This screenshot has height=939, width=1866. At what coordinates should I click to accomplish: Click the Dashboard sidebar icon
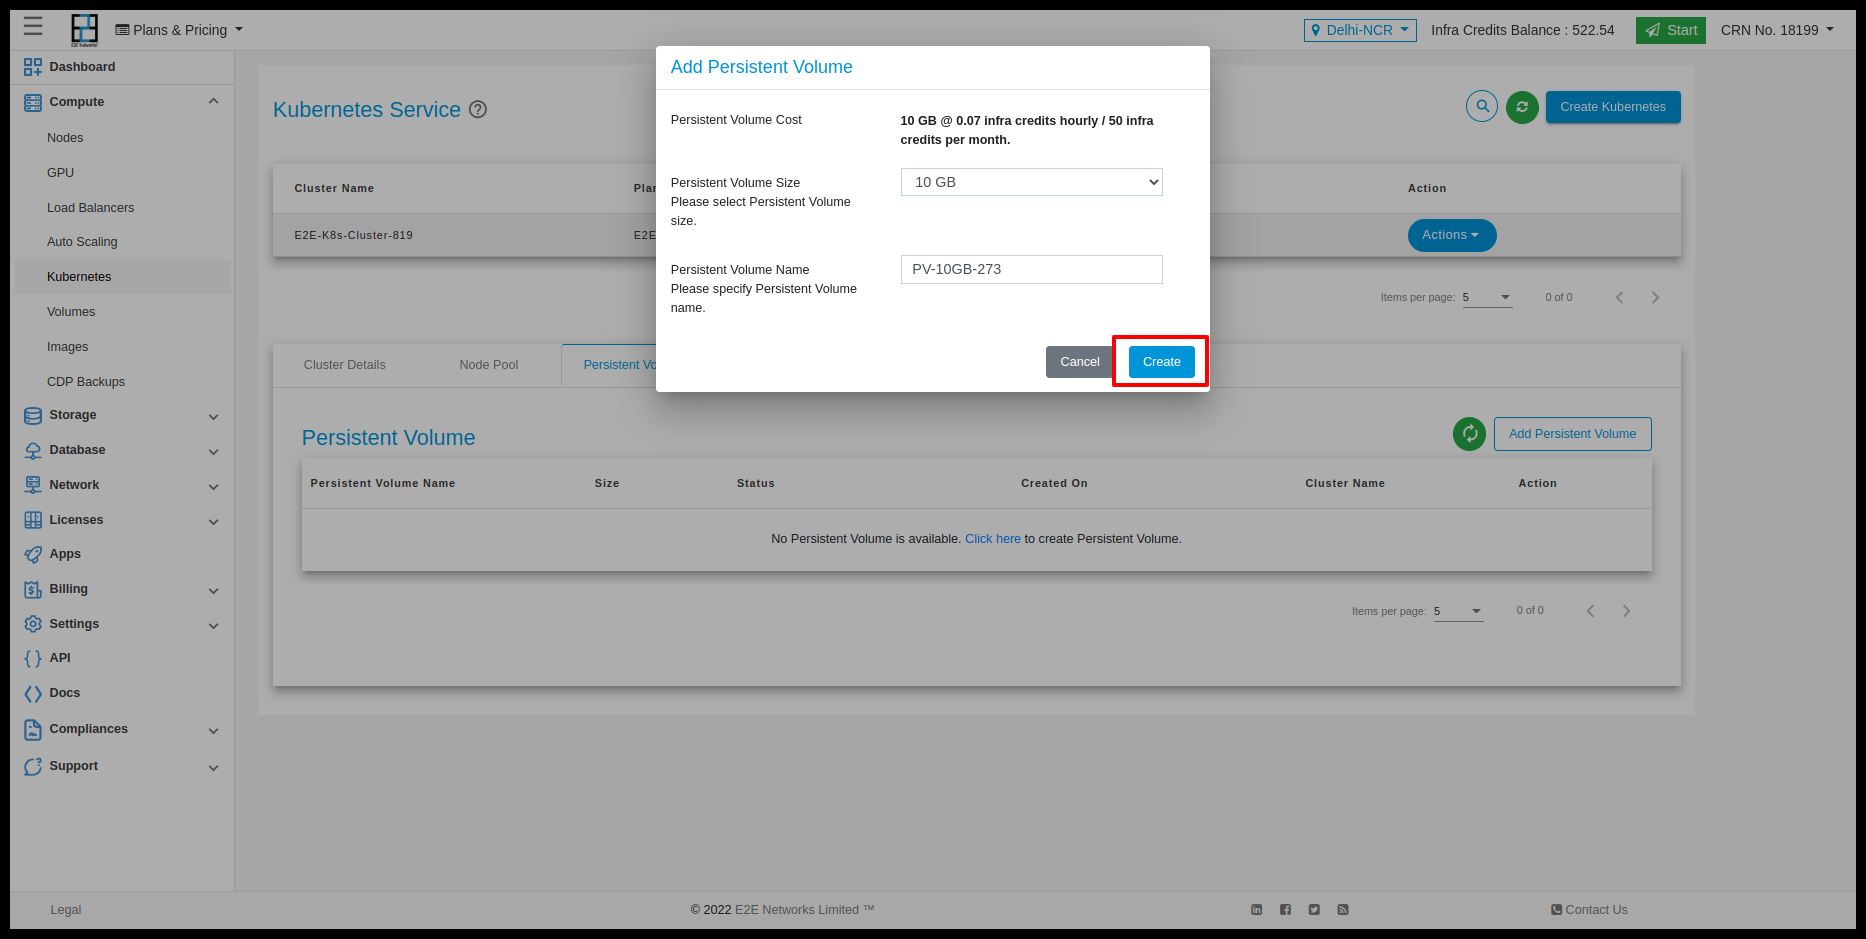(33, 67)
